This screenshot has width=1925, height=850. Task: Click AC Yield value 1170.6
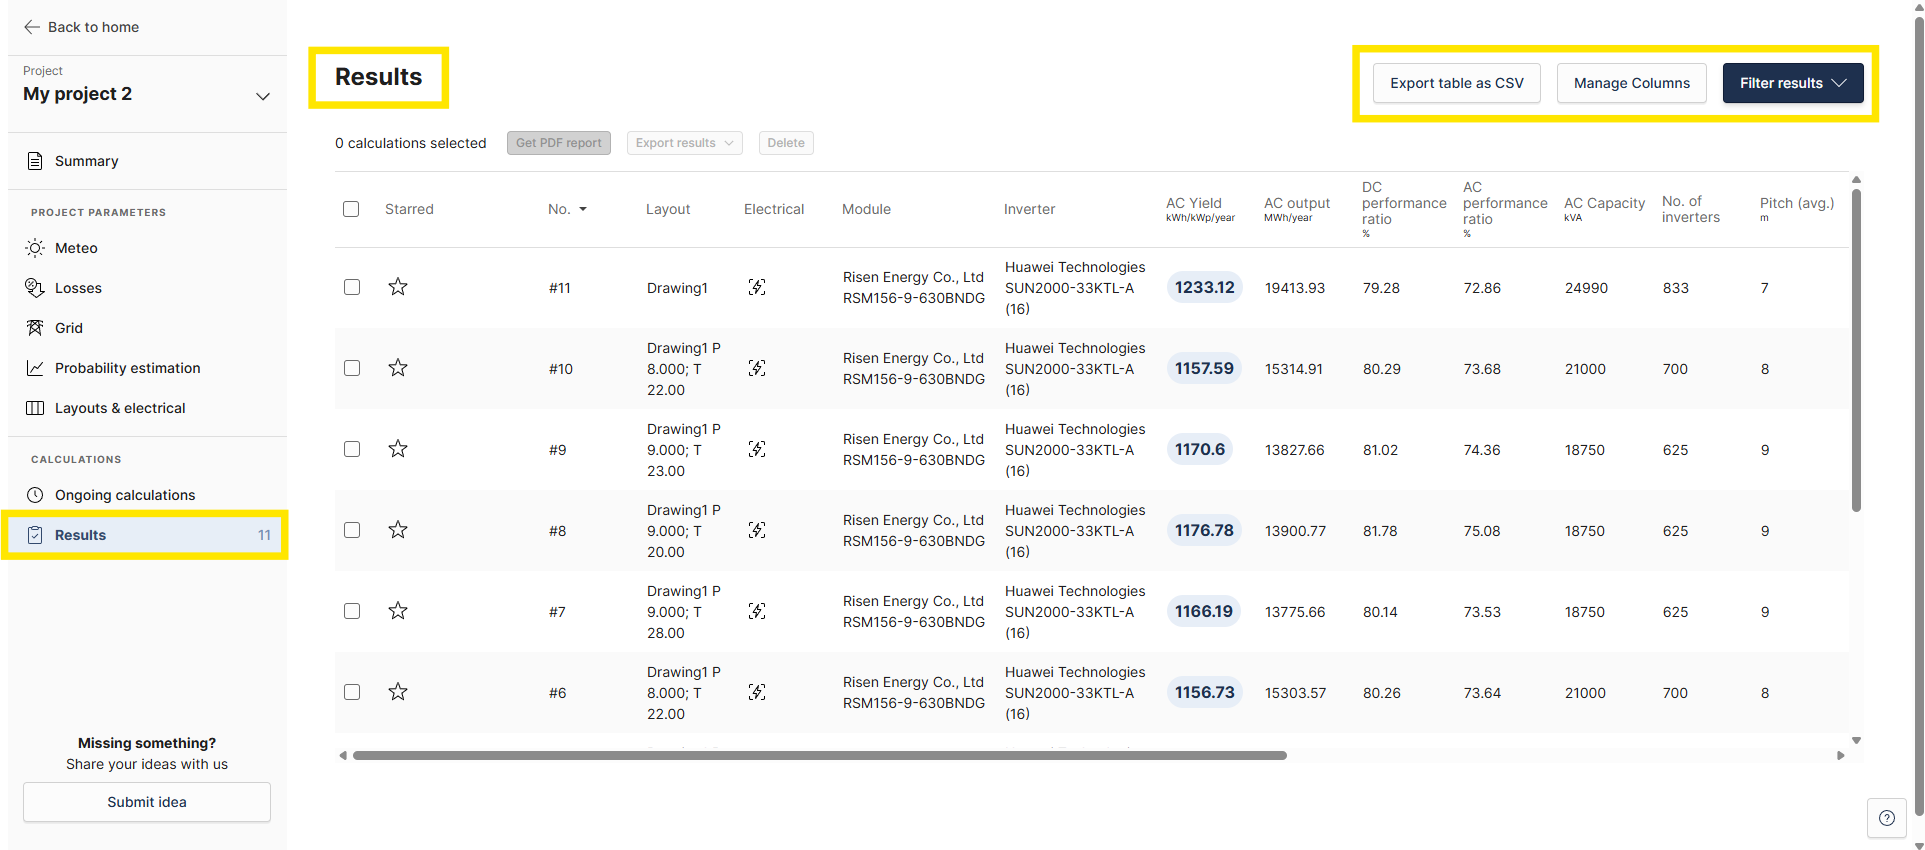(1200, 449)
